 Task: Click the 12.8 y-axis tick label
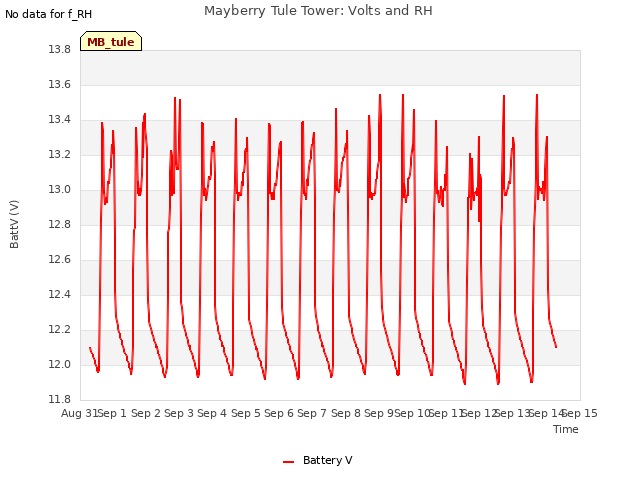coord(60,224)
